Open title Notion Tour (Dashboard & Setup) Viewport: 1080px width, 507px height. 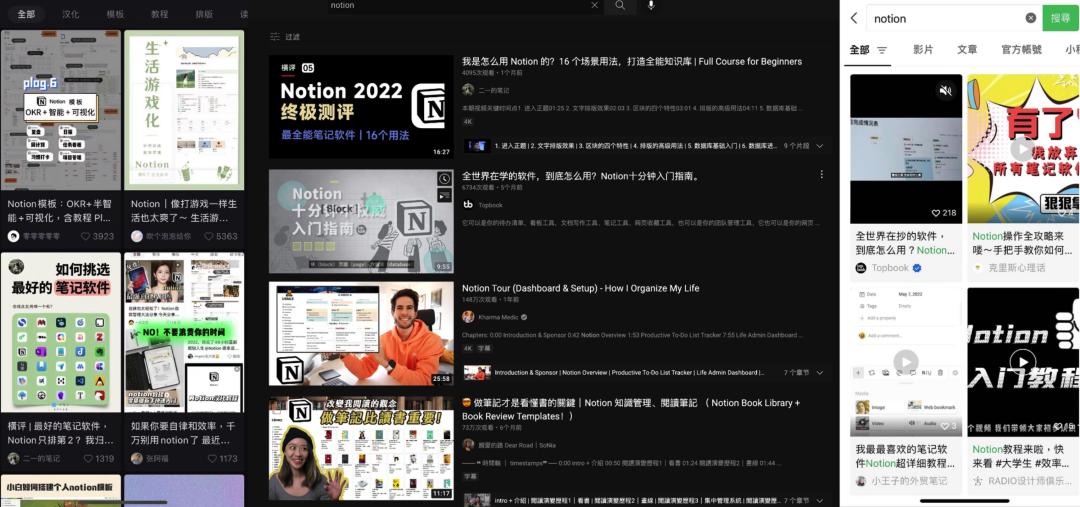[581, 288]
